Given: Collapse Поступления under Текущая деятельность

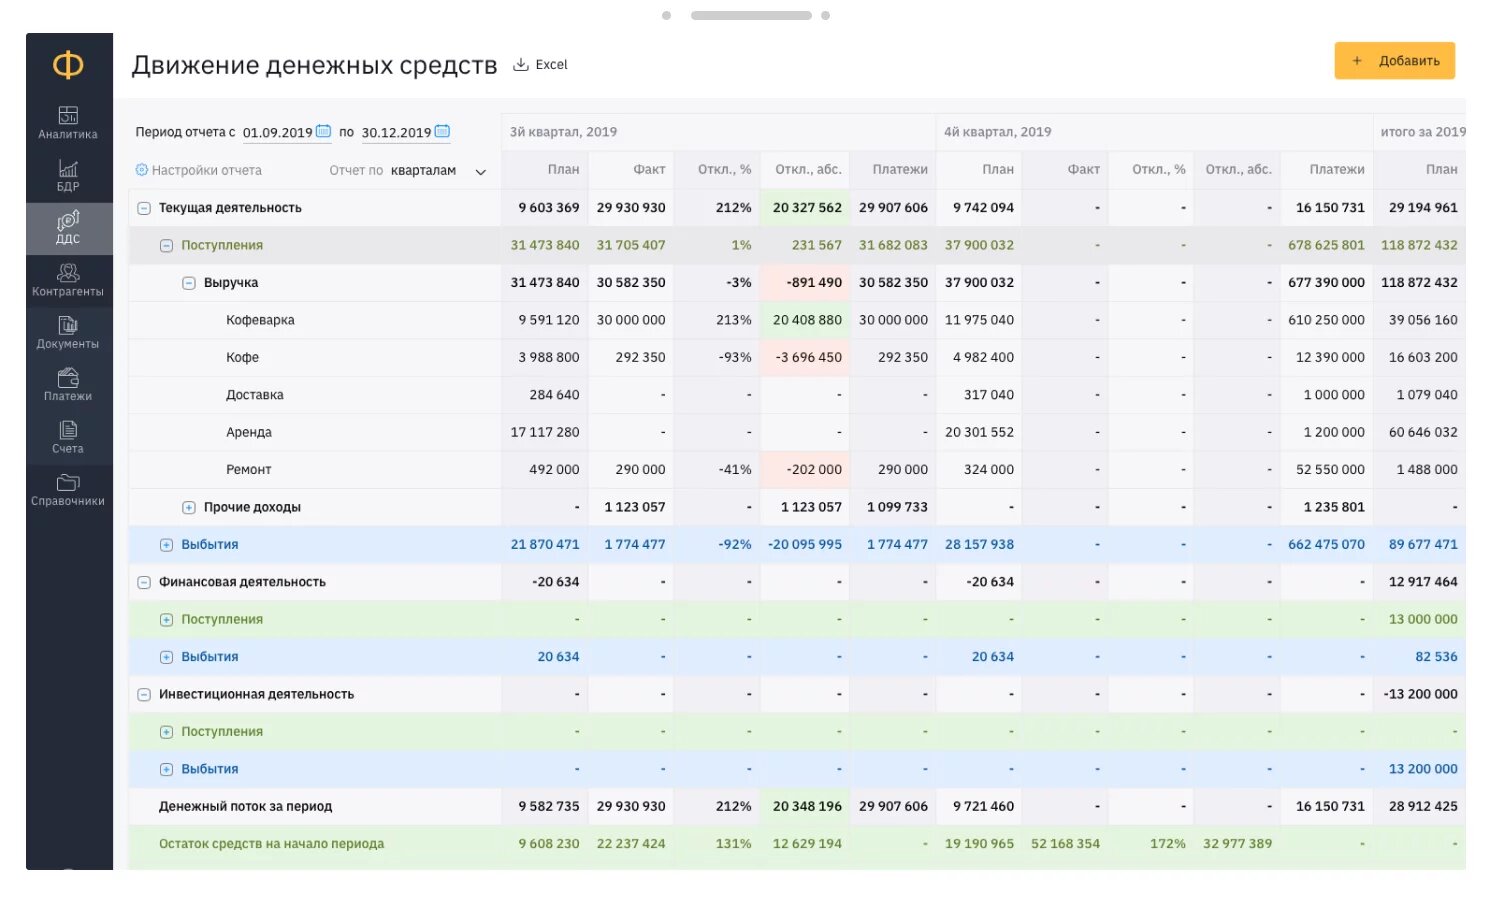Looking at the screenshot, I should pos(167,245).
